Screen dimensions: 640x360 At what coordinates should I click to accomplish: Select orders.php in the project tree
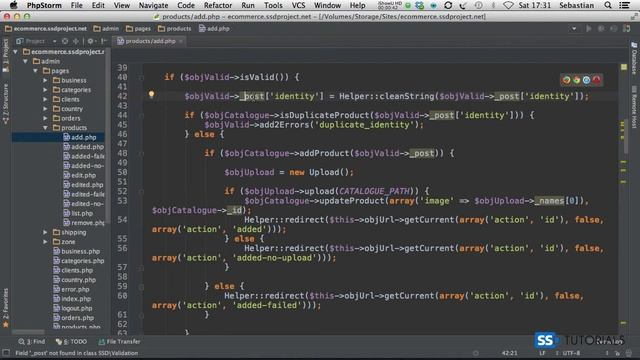click(73, 318)
